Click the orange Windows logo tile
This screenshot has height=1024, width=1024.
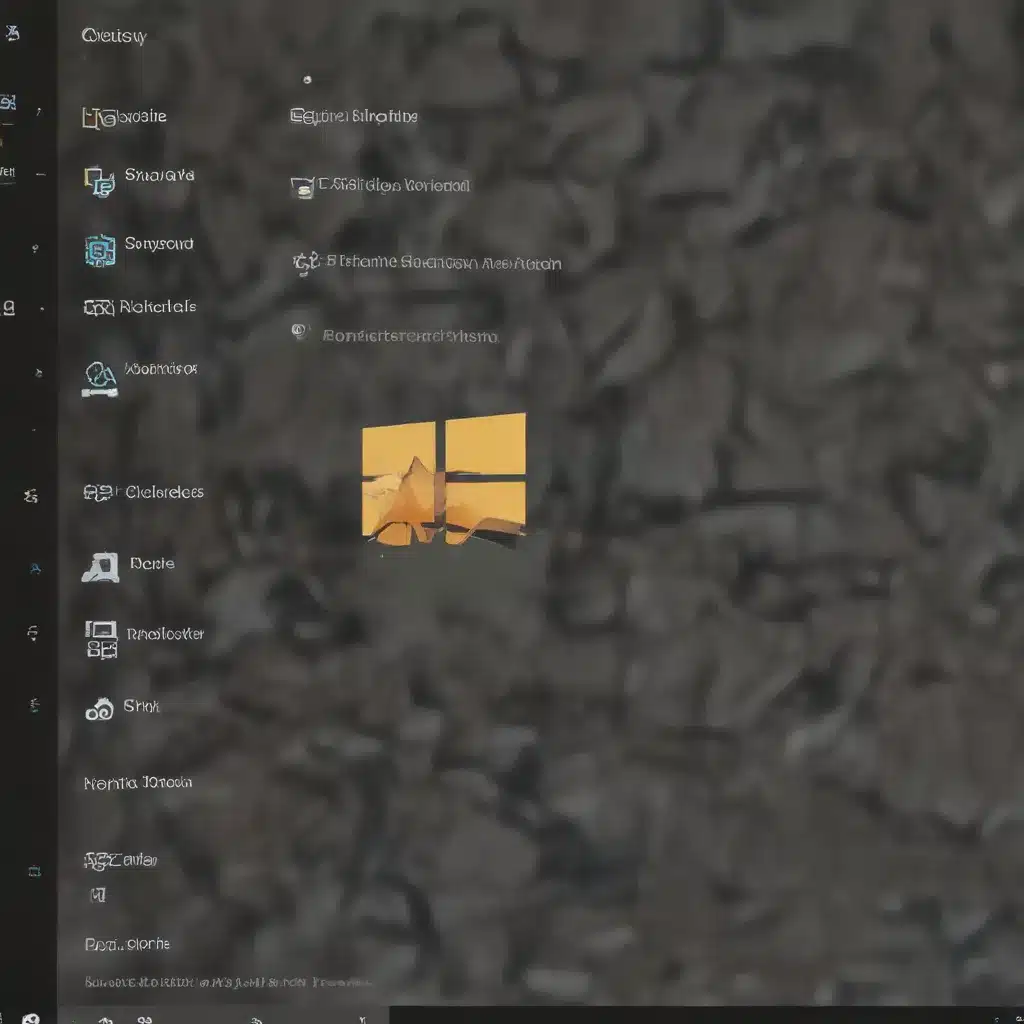point(443,478)
